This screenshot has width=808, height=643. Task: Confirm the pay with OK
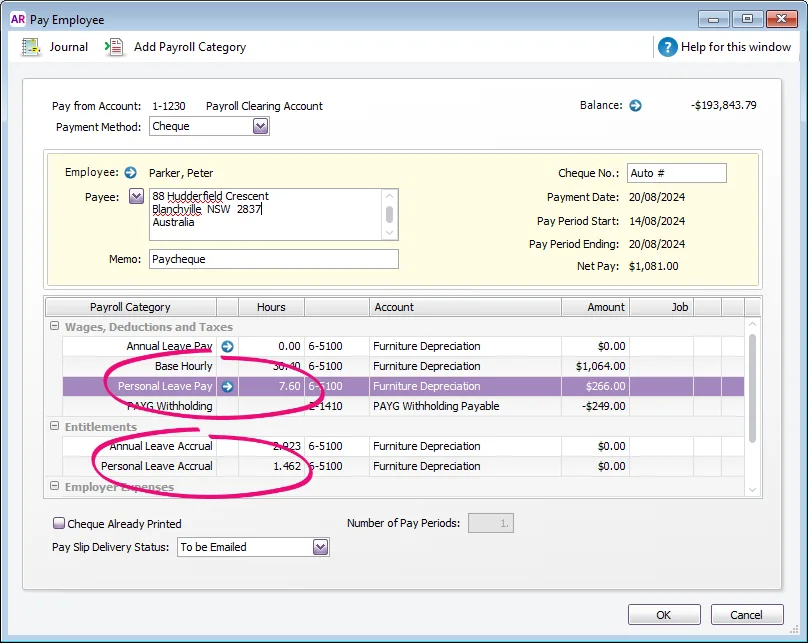click(x=663, y=614)
